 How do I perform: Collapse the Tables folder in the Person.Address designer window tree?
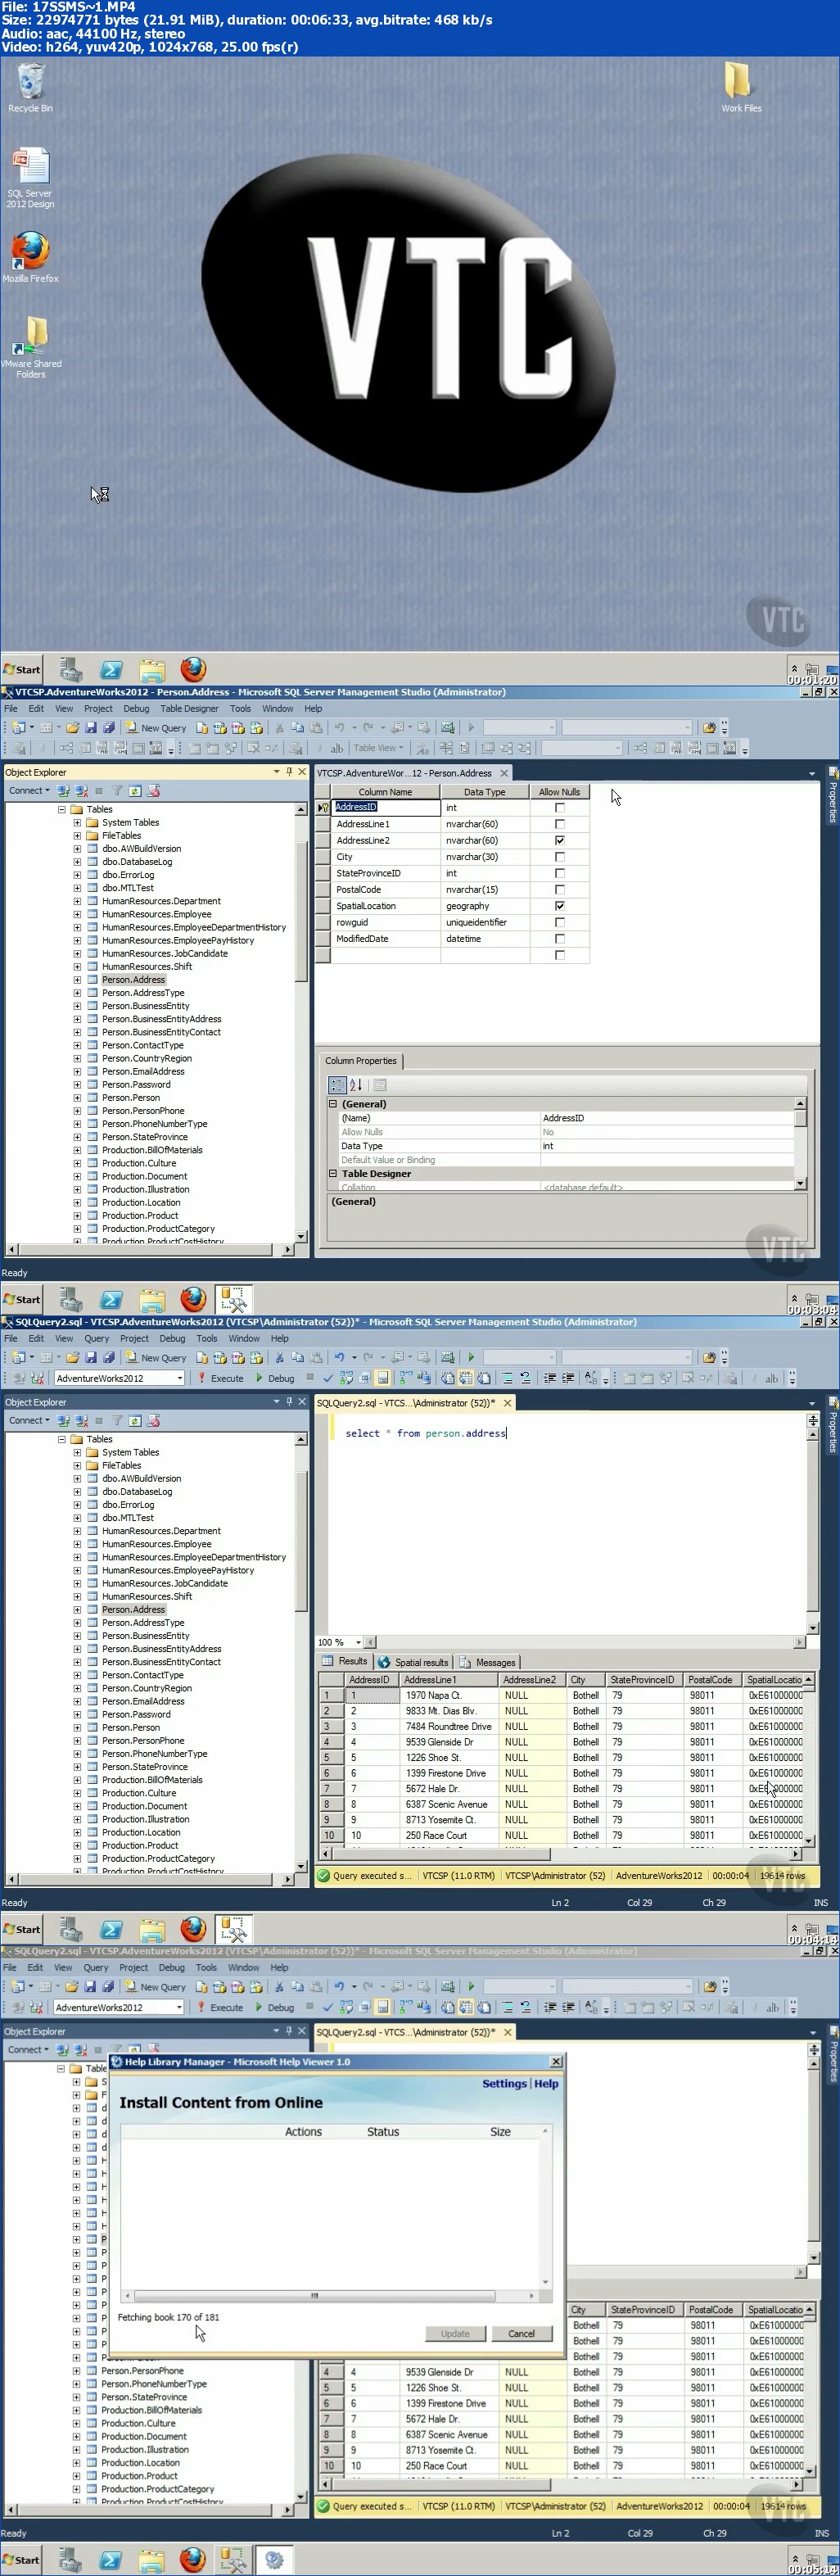pos(61,809)
